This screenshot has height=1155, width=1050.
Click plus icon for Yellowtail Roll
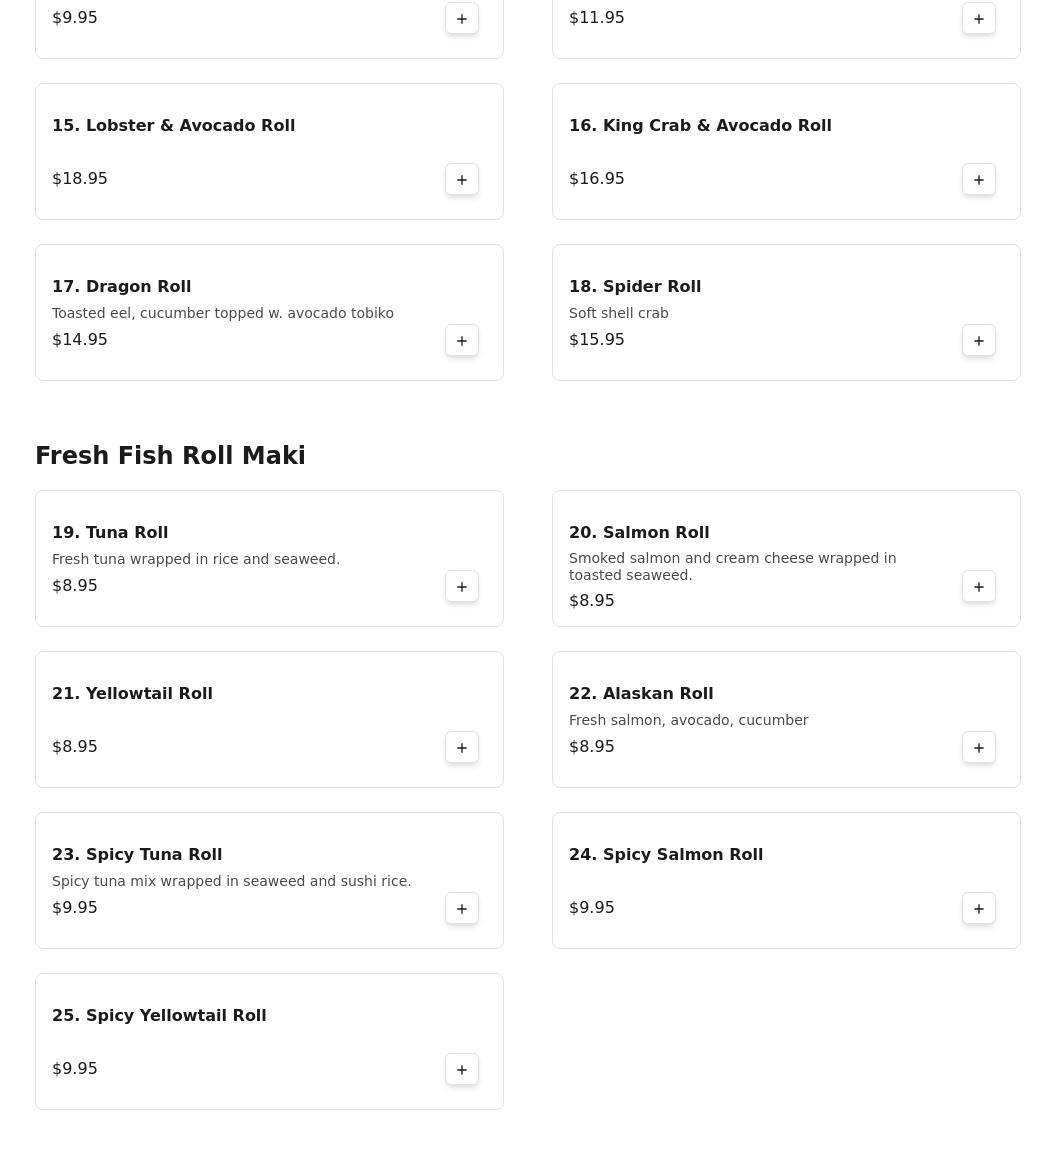coord(462,748)
